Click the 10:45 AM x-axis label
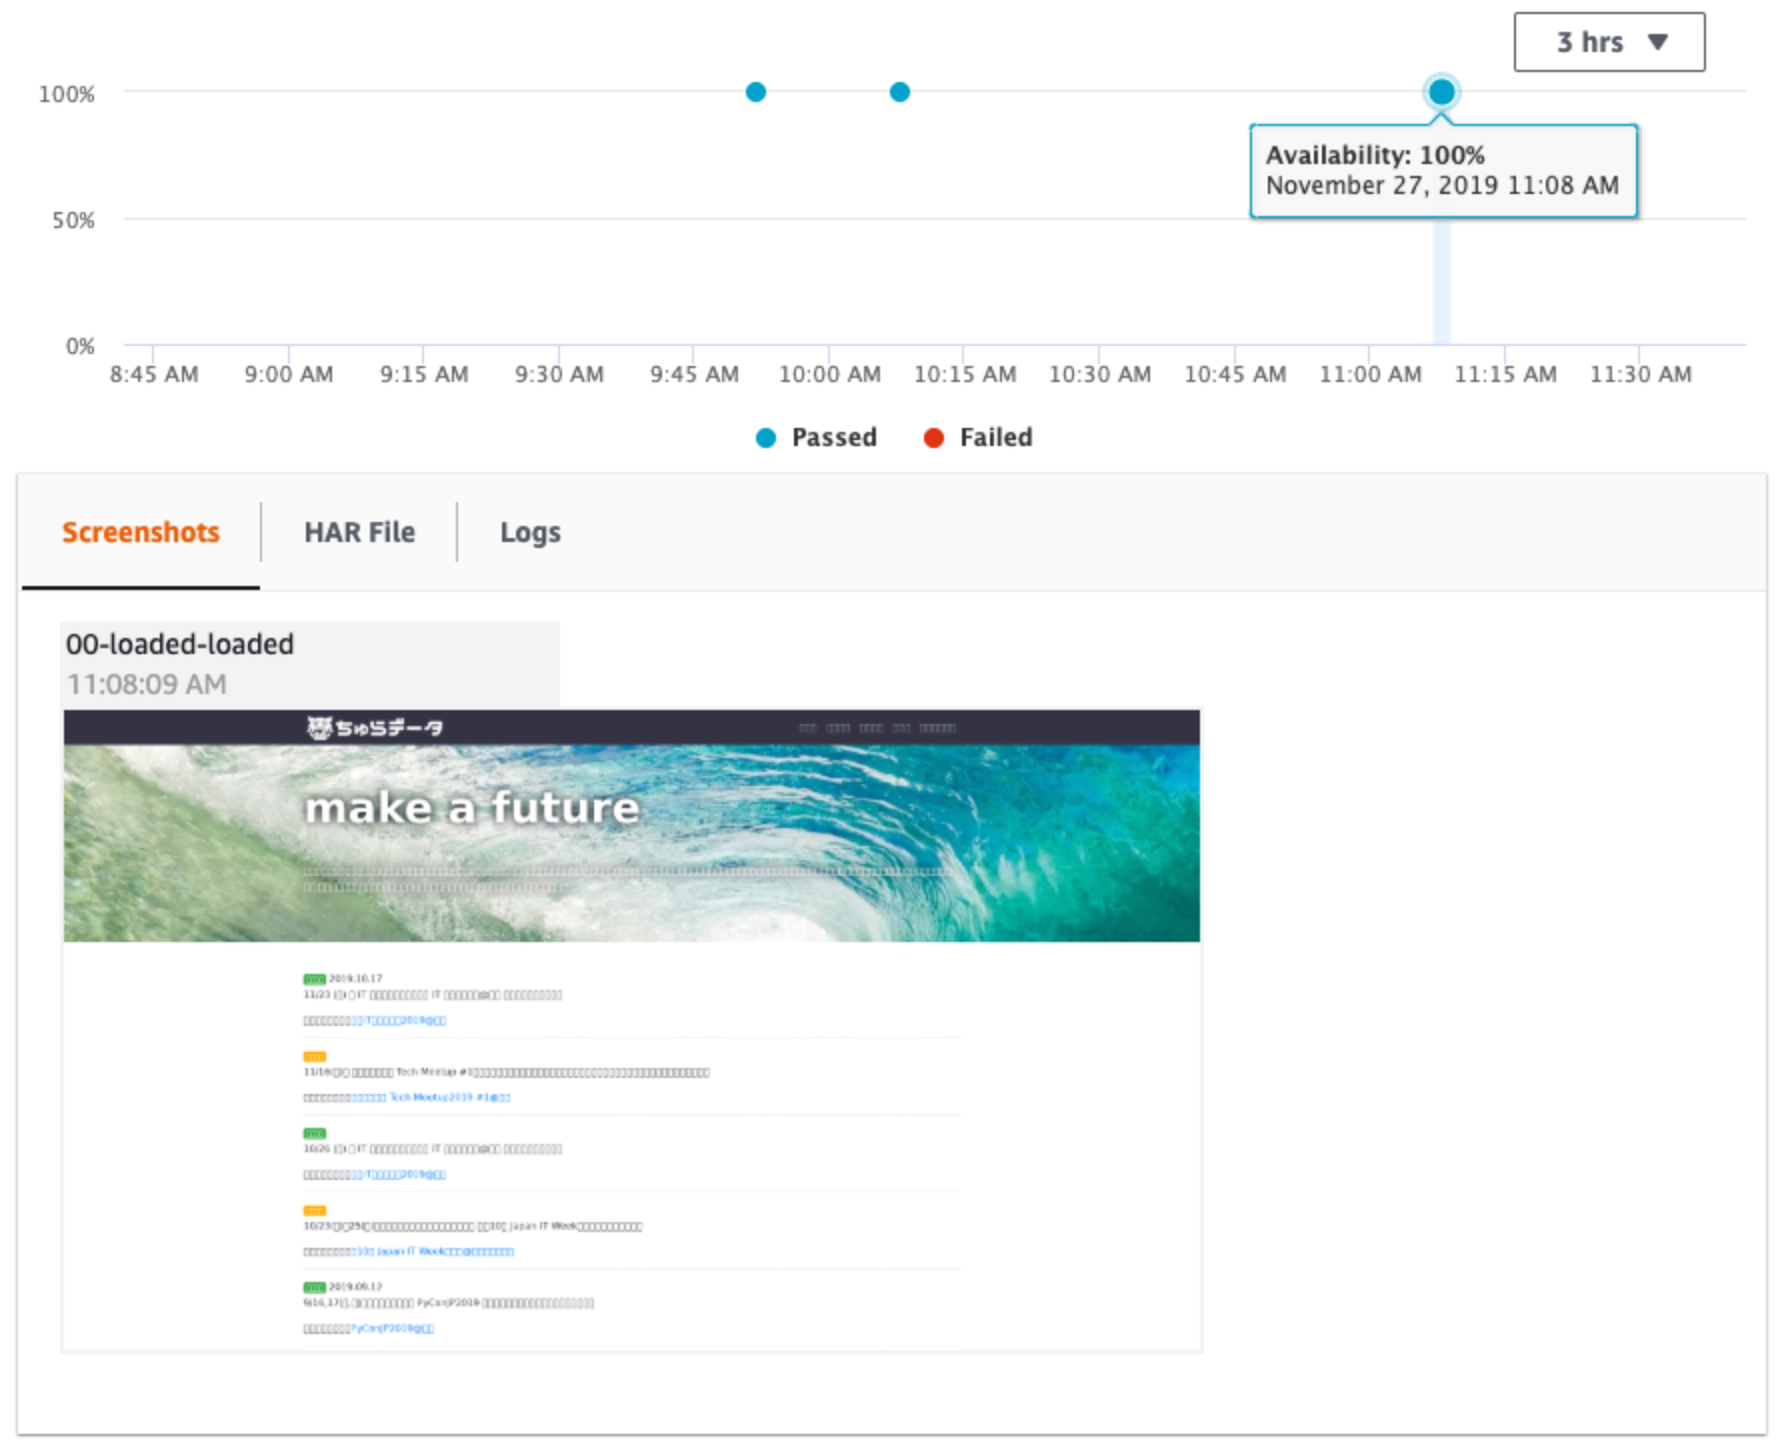This screenshot has height=1446, width=1780. click(1235, 374)
